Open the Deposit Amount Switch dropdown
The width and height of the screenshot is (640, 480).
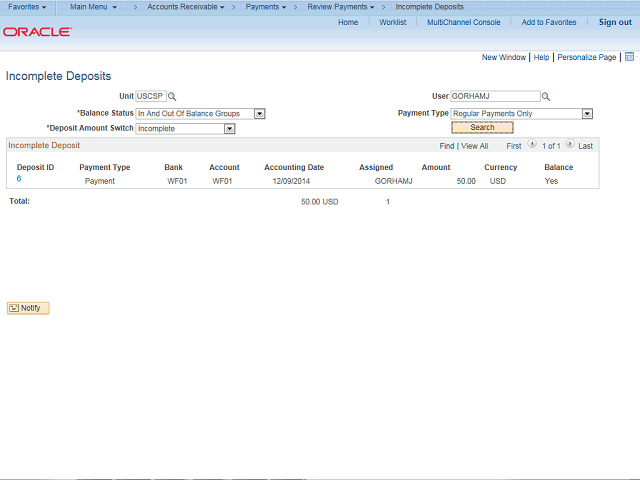point(185,129)
